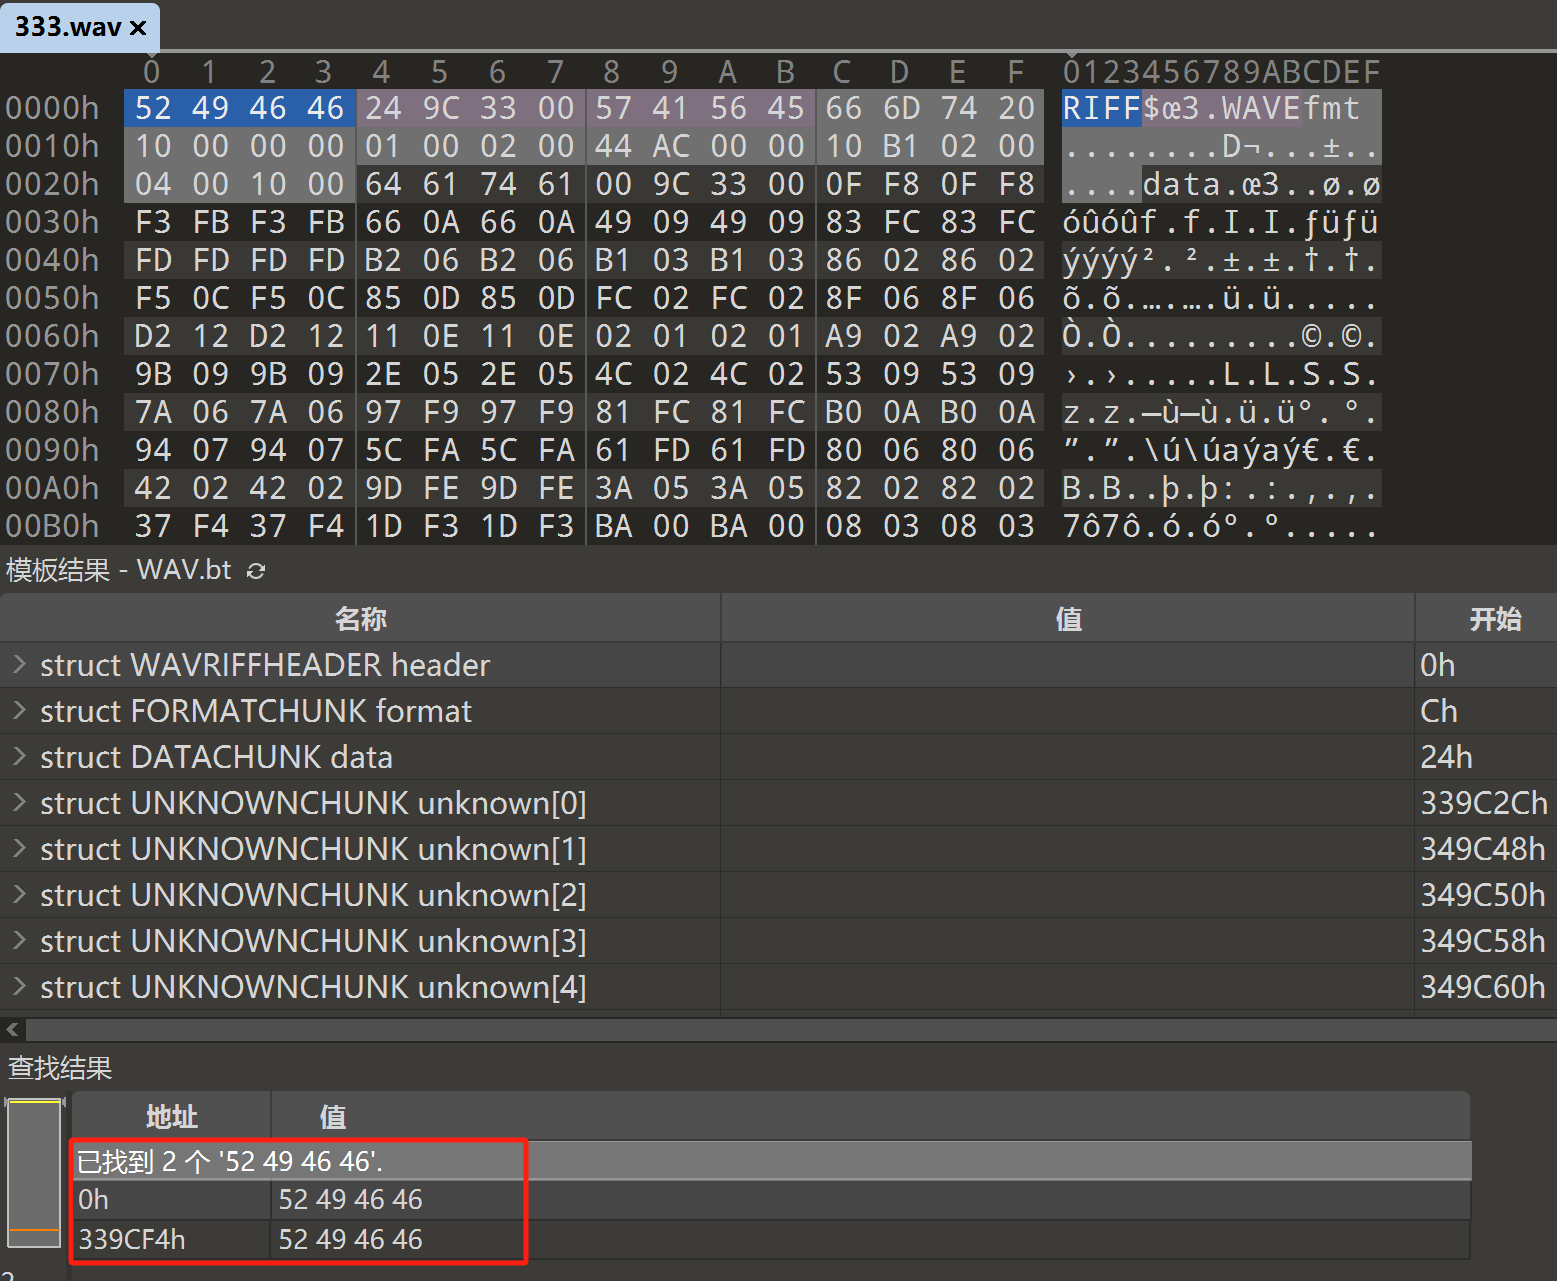
Task: Select the 已找到 2 个 summary row
Action: point(771,1161)
